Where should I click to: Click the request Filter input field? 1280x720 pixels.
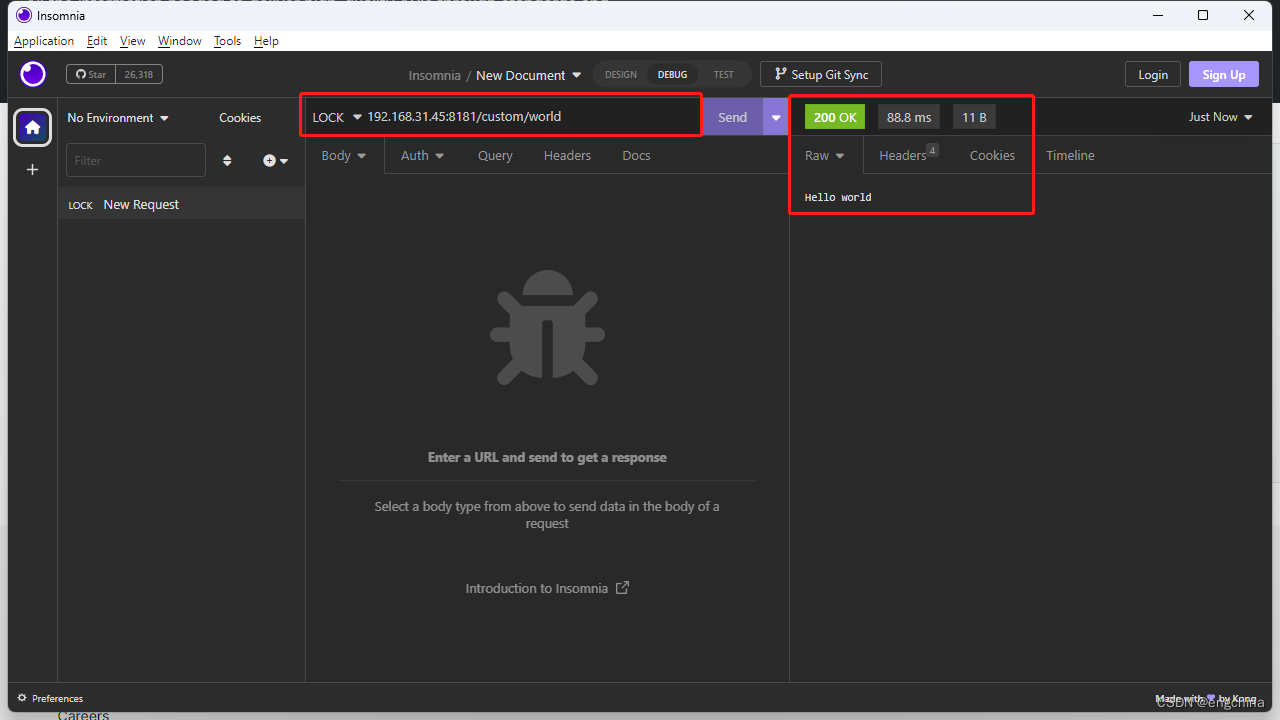tap(136, 160)
